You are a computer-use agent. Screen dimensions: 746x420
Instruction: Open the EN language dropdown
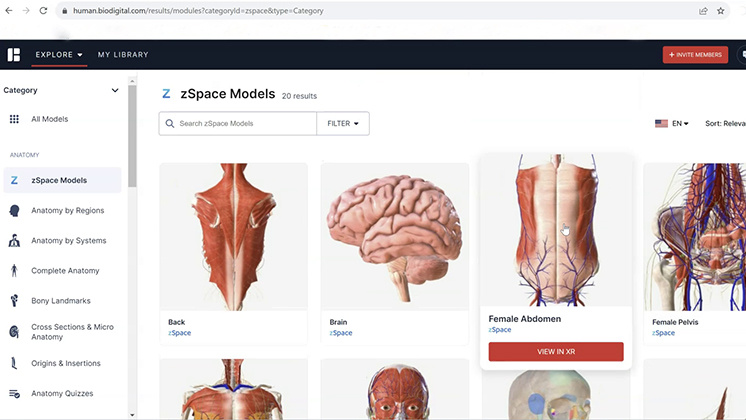point(680,124)
